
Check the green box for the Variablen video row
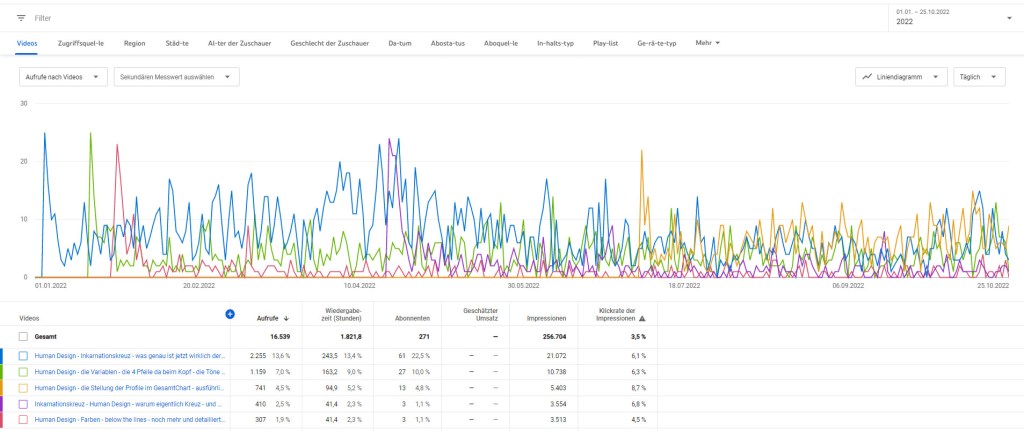coord(24,371)
